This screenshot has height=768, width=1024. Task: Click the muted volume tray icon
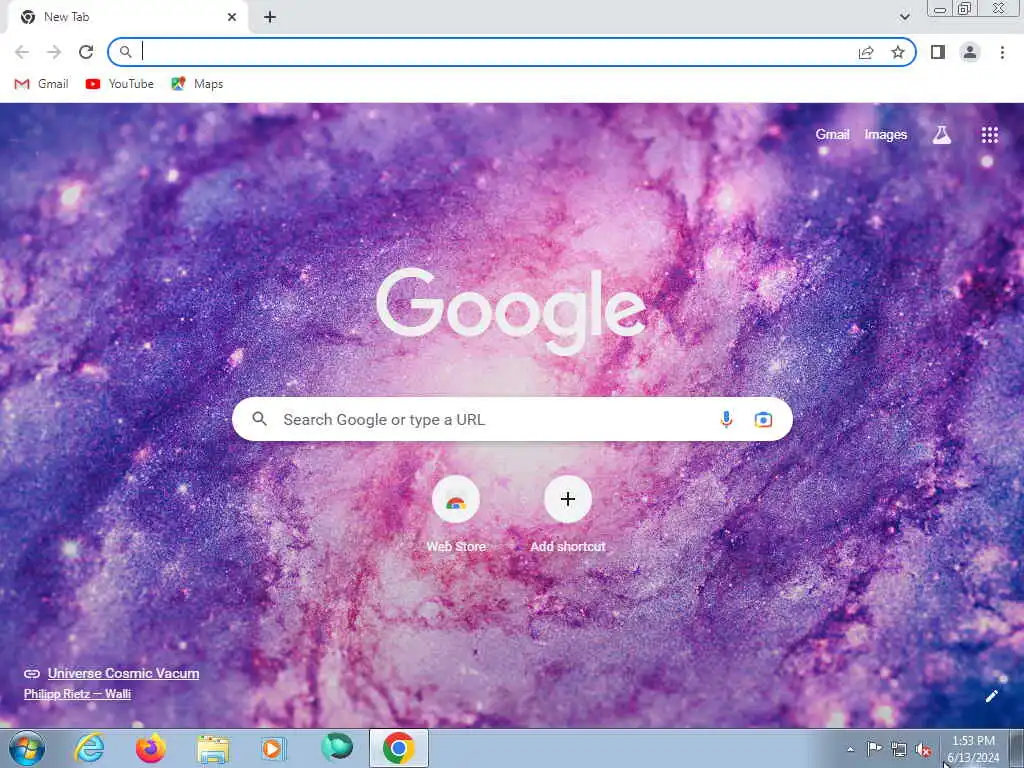pyautogui.click(x=923, y=750)
